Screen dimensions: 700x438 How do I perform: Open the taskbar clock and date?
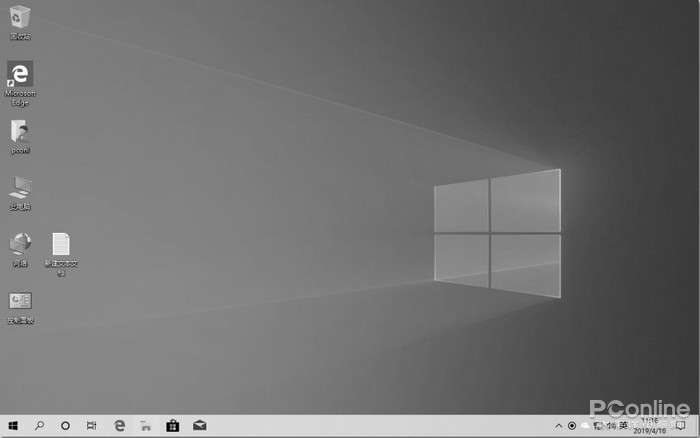pyautogui.click(x=648, y=425)
